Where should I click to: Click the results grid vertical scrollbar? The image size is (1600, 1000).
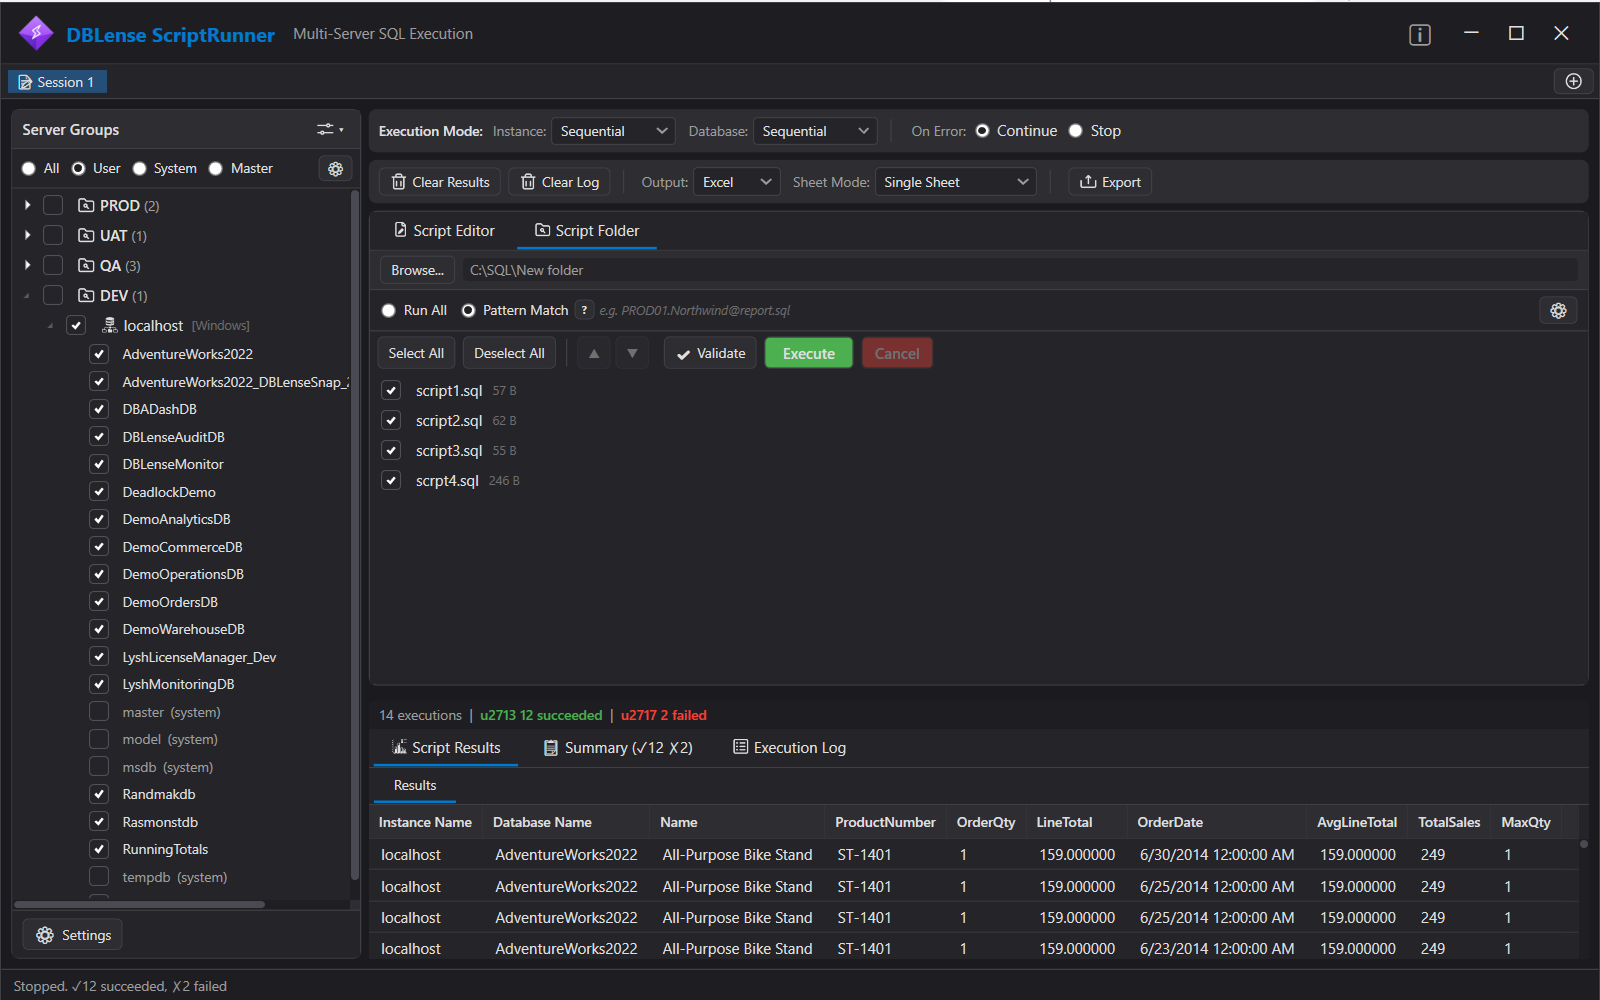(x=1583, y=844)
